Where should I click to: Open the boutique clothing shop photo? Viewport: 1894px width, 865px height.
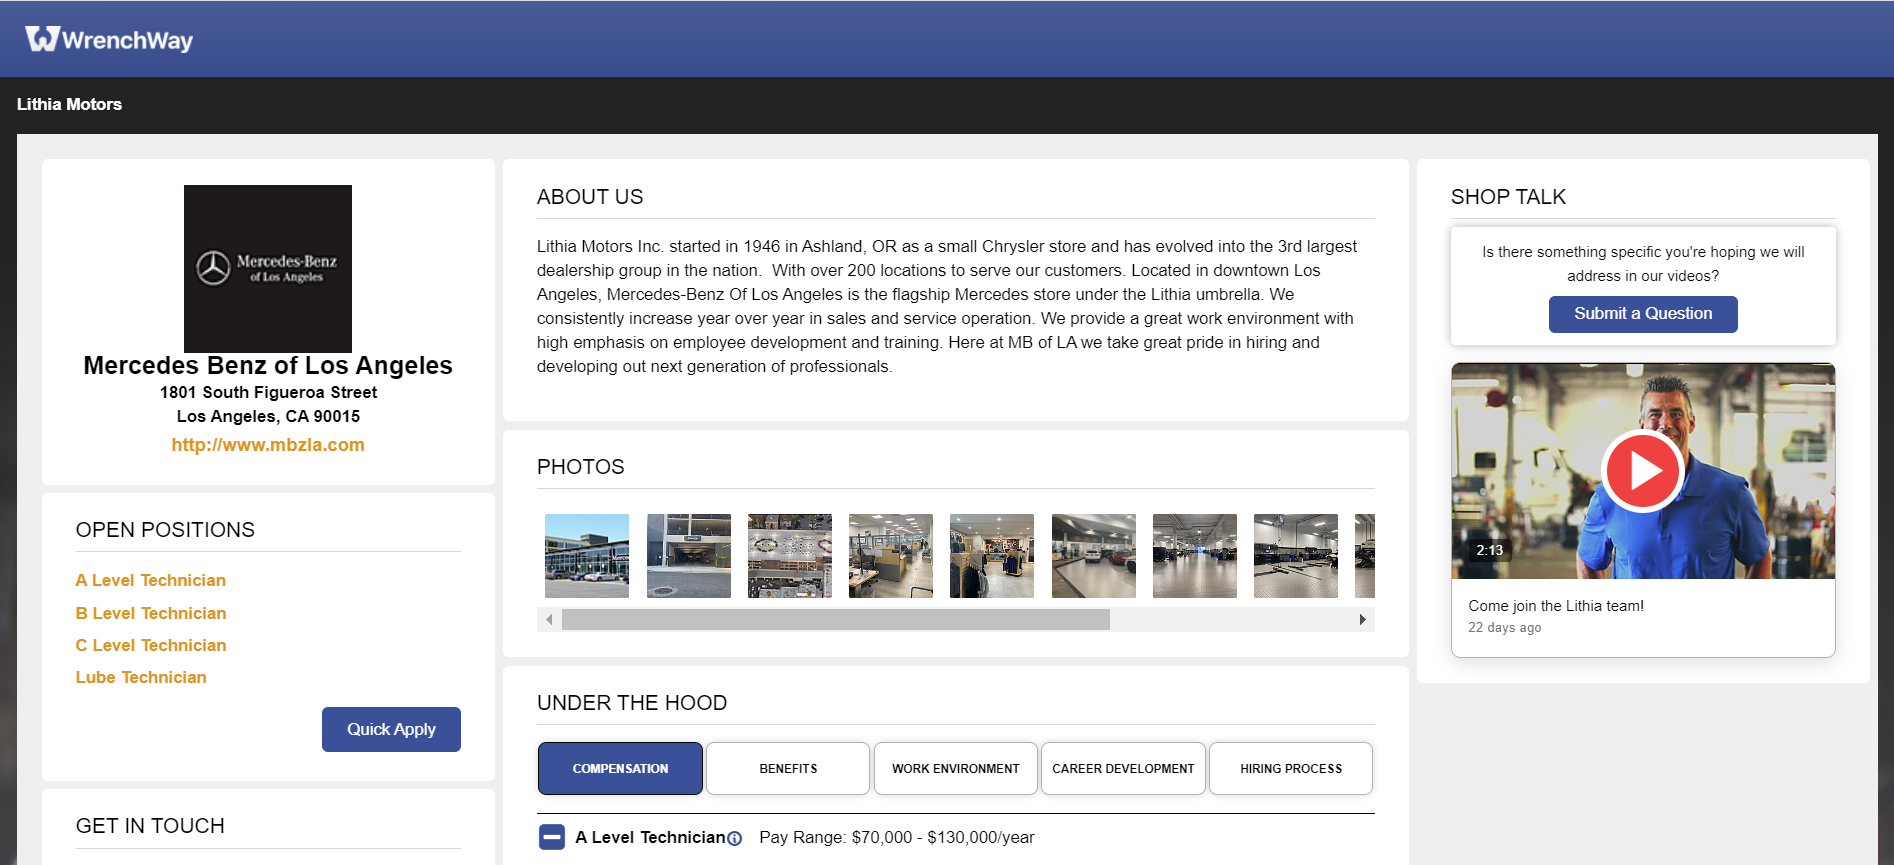click(992, 556)
